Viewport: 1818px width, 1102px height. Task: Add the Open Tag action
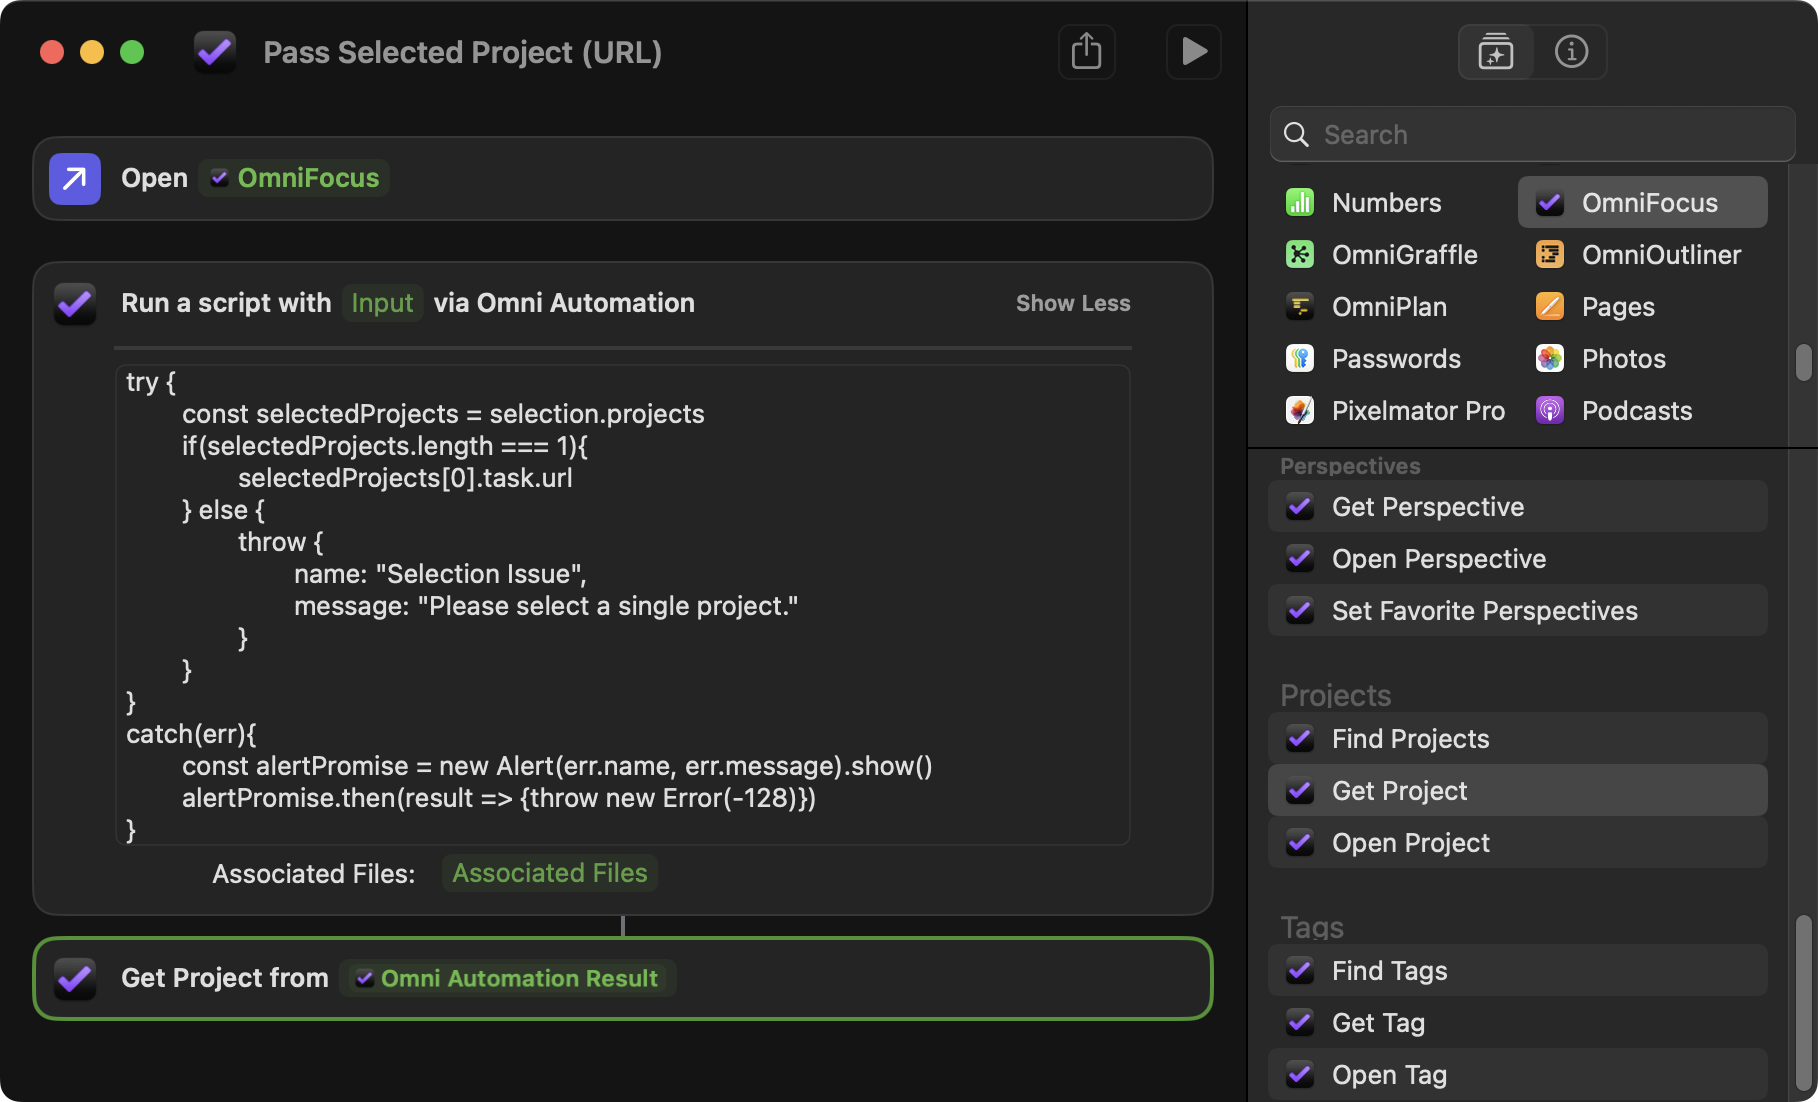1517,1075
